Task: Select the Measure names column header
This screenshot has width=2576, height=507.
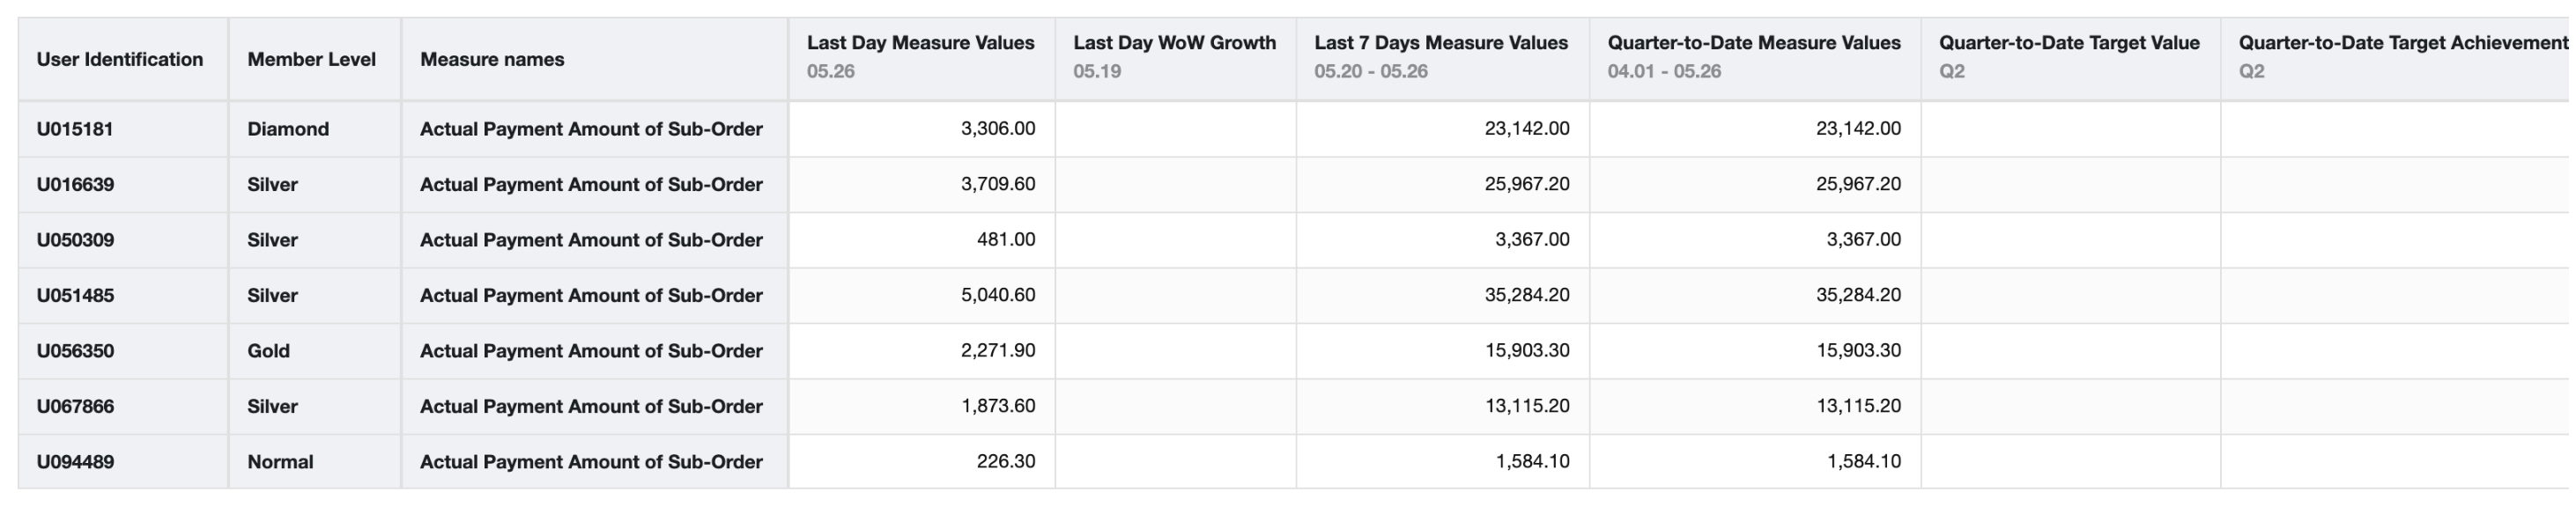Action: 595,59
